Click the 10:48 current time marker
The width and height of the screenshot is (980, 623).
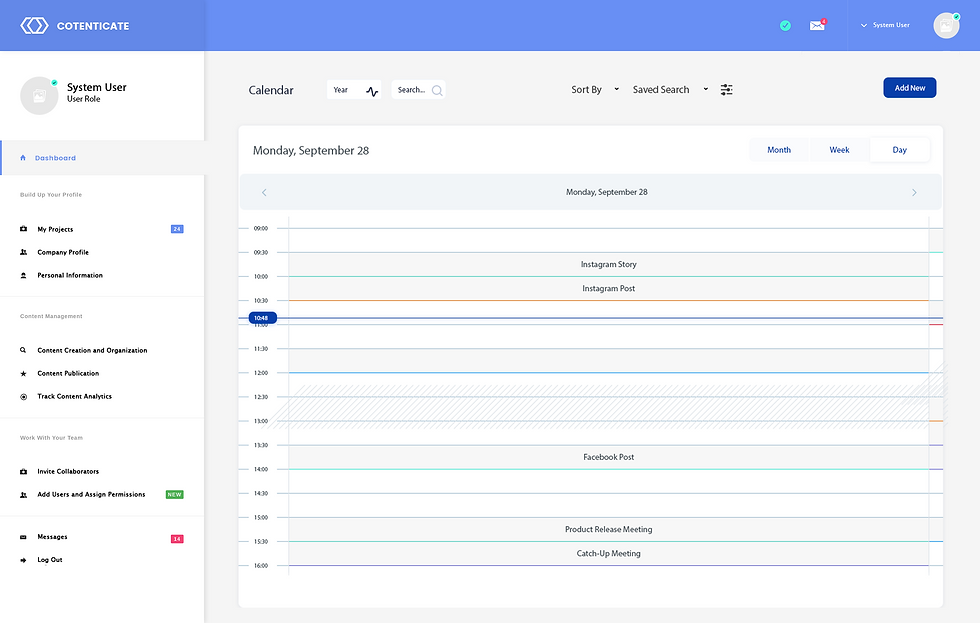(x=261, y=318)
